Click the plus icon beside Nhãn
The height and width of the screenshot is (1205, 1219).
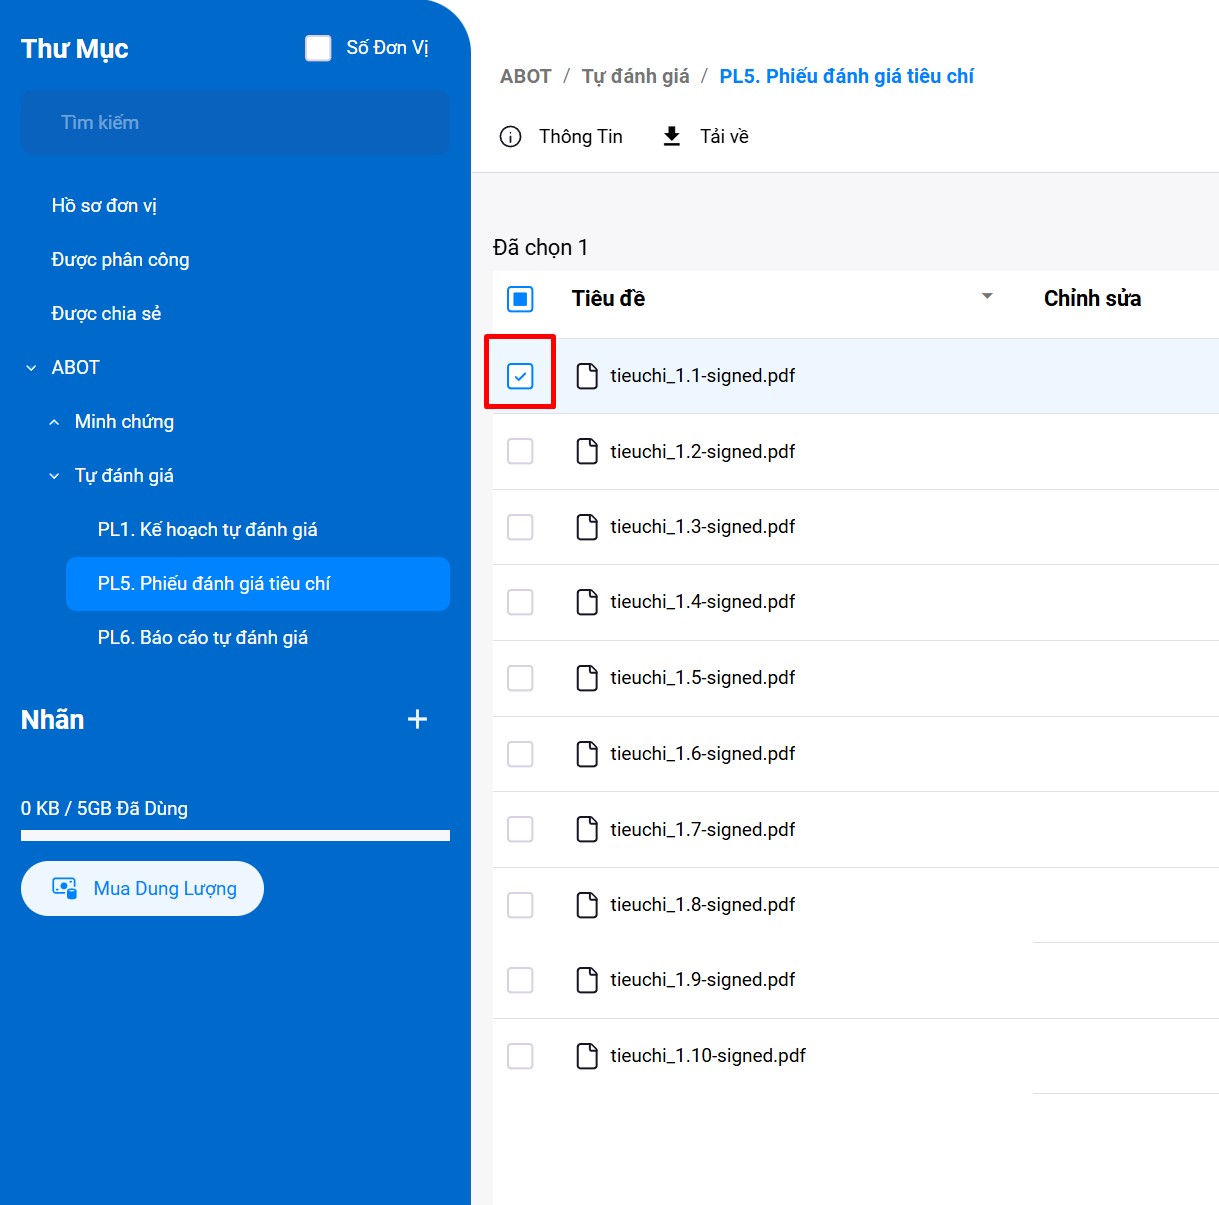tap(417, 719)
